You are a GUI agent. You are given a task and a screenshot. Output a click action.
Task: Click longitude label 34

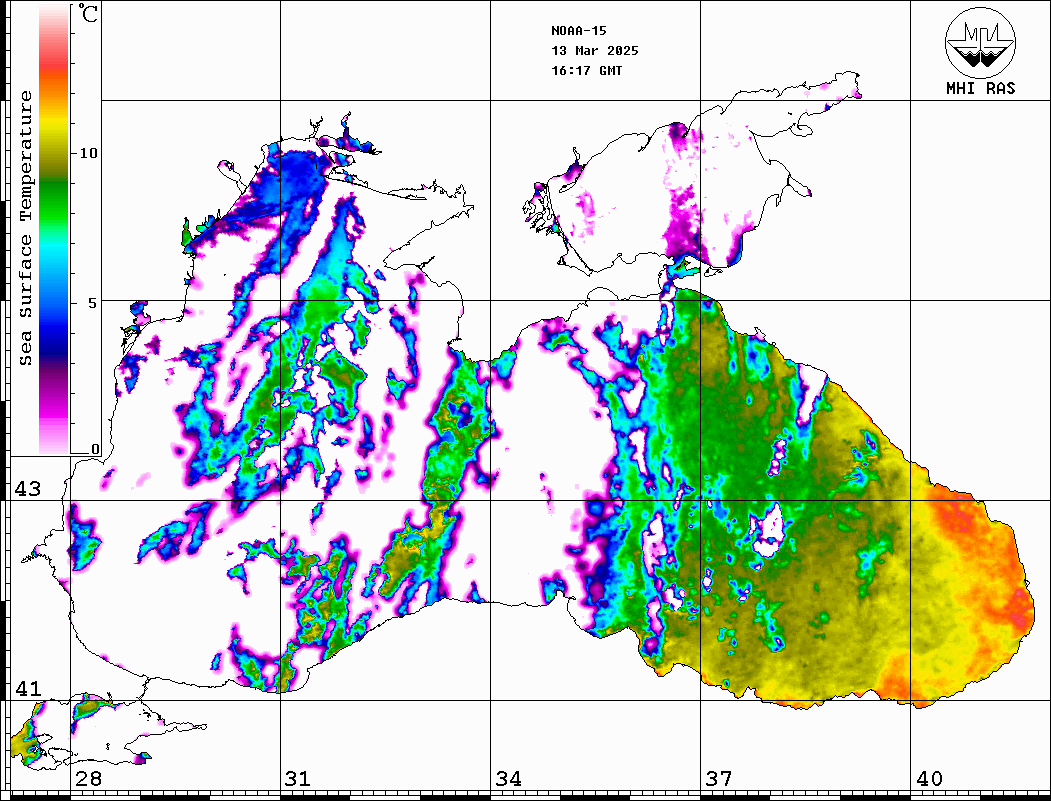pos(508,779)
